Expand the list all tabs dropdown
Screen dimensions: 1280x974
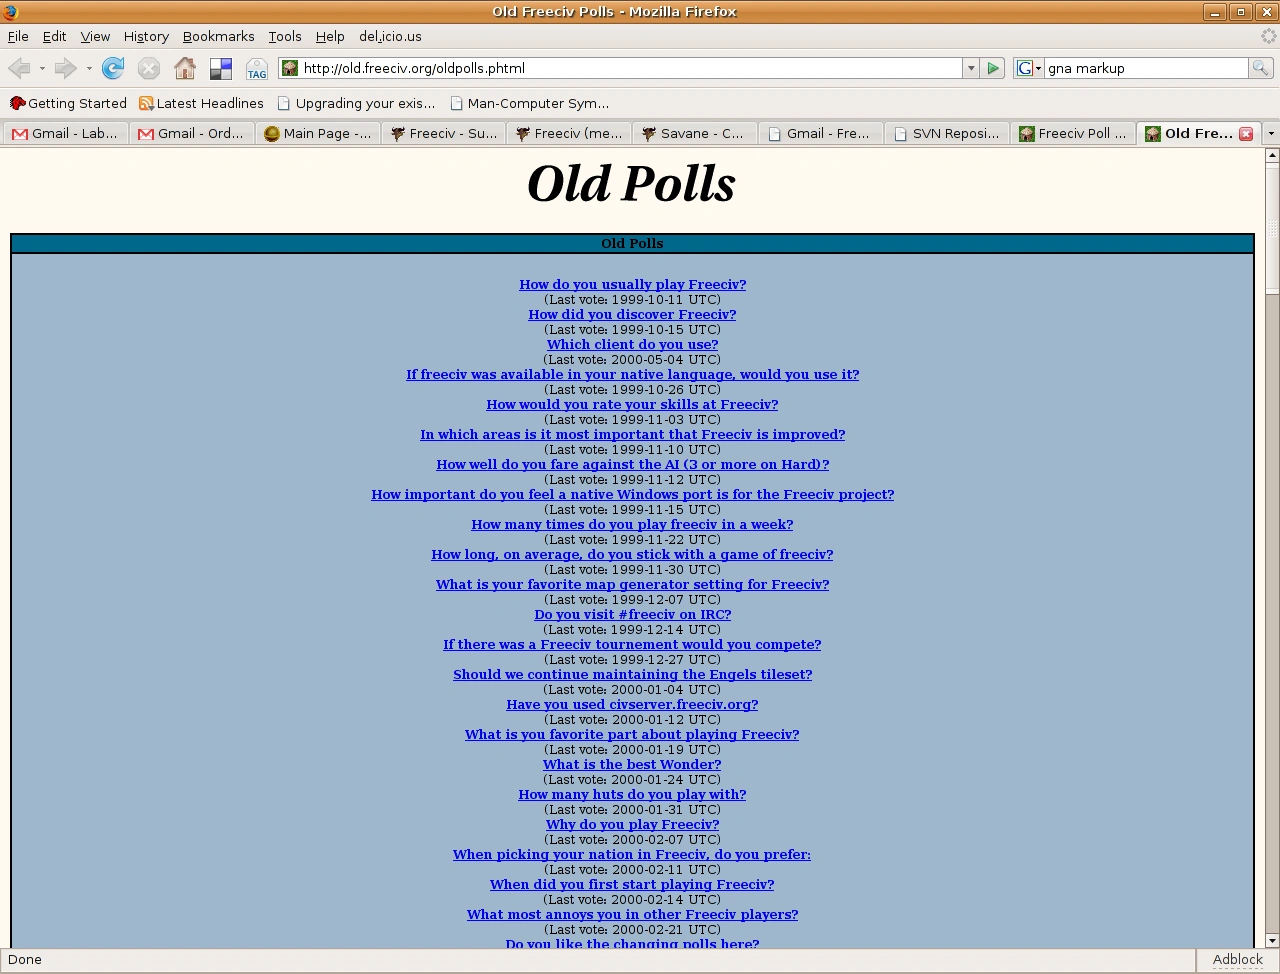click(1271, 133)
